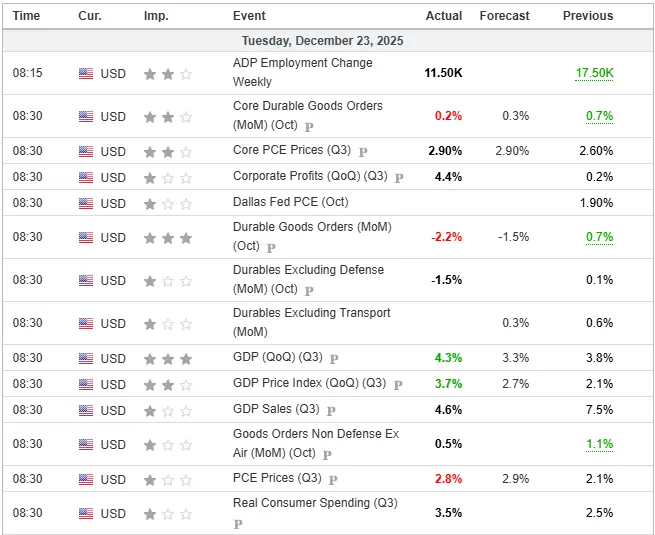Image resolution: width=655 pixels, height=535 pixels.
Task: Click the importance stars in PCE Prices row
Action: 167,478
